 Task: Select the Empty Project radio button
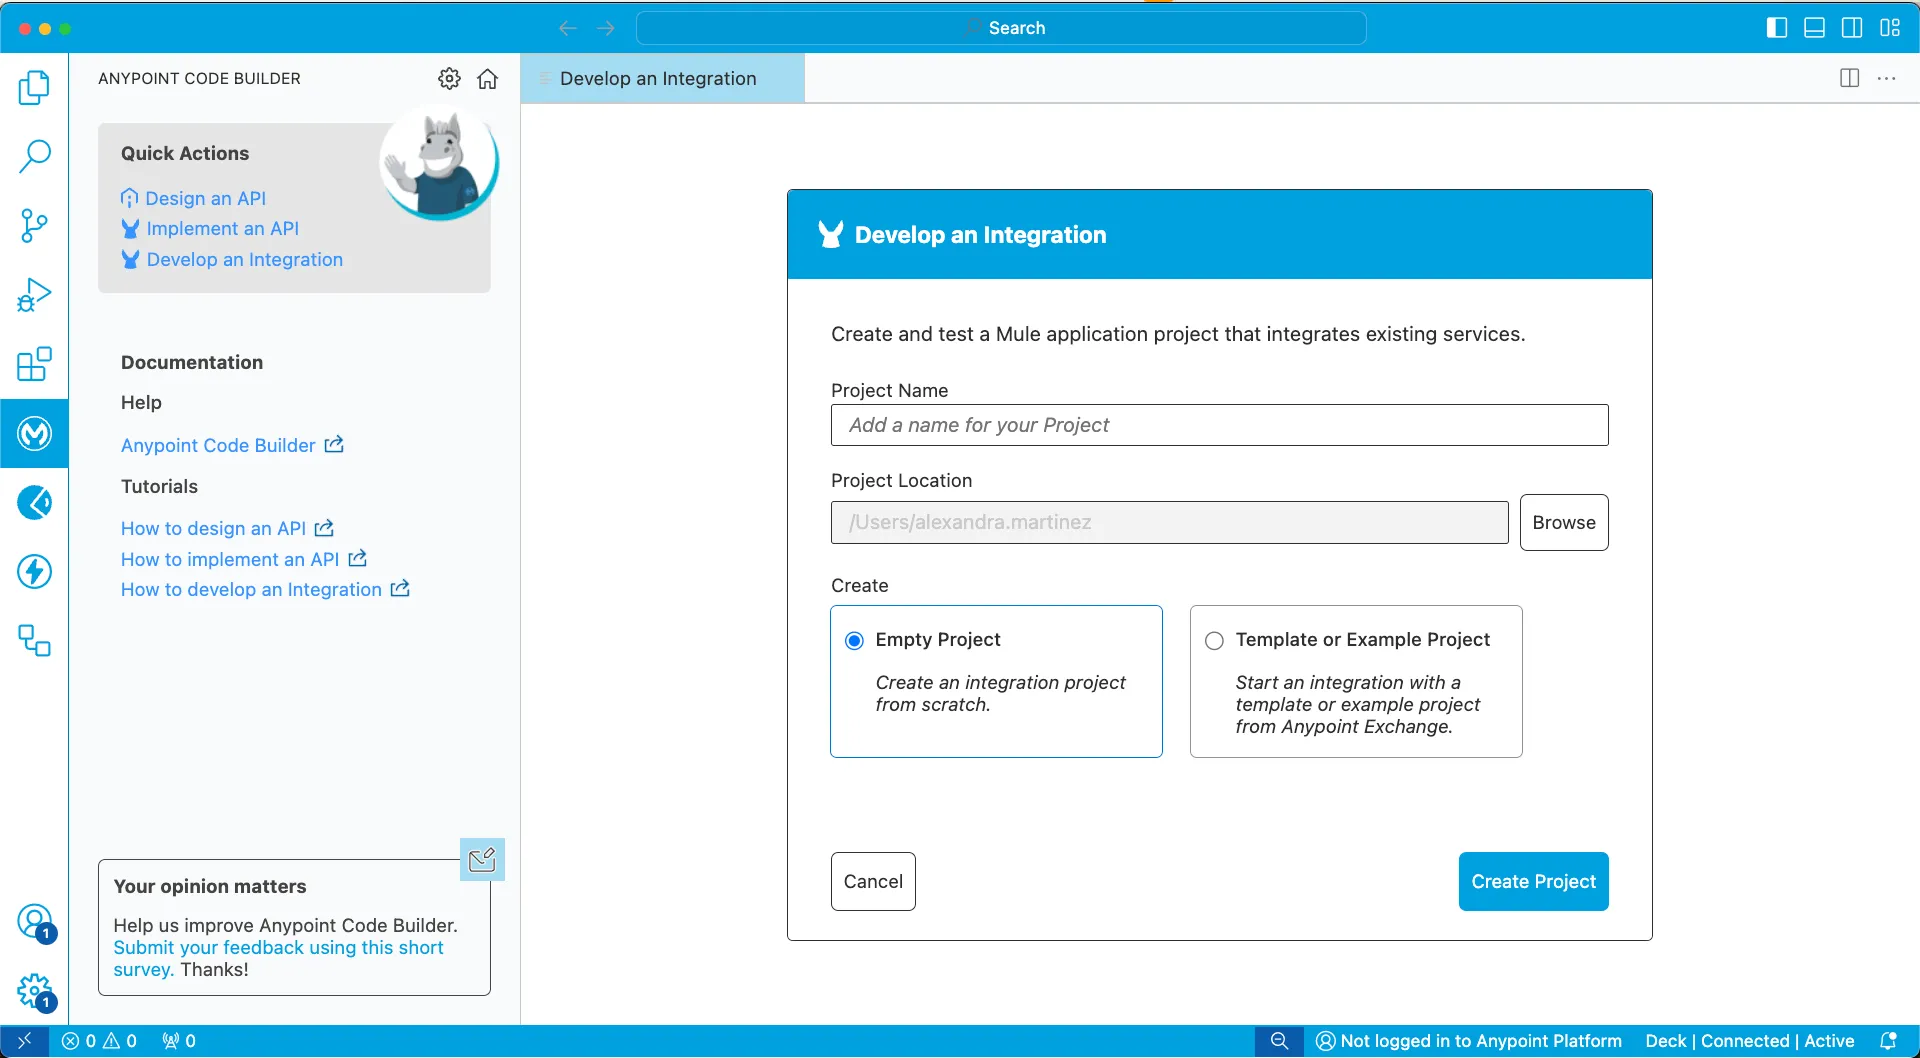pyautogui.click(x=854, y=641)
